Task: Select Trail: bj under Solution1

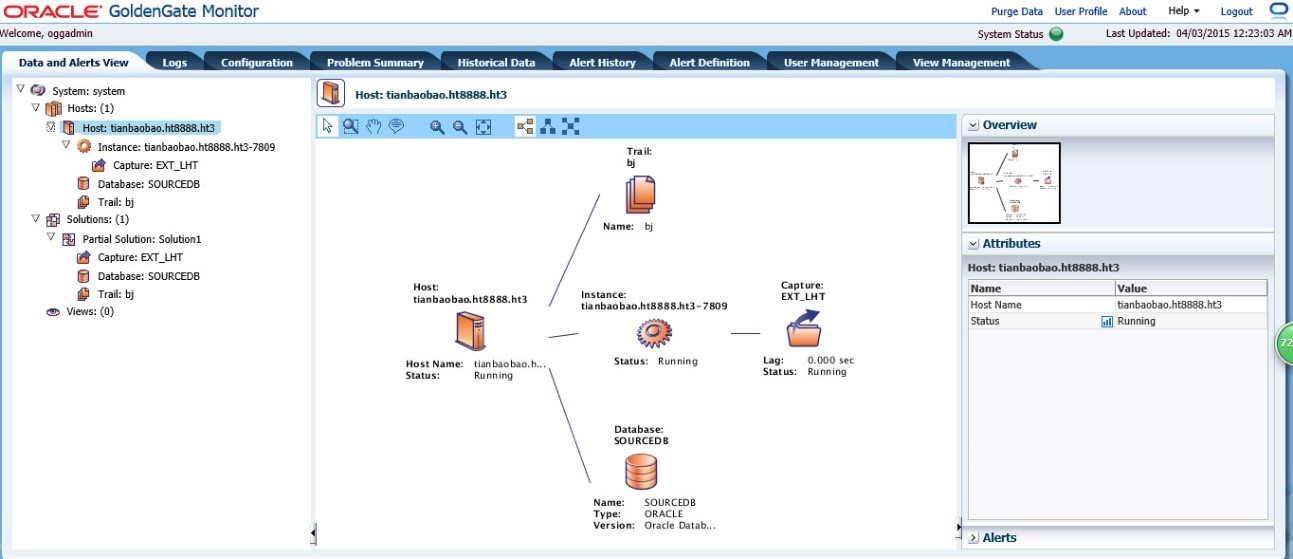Action: 116,294
